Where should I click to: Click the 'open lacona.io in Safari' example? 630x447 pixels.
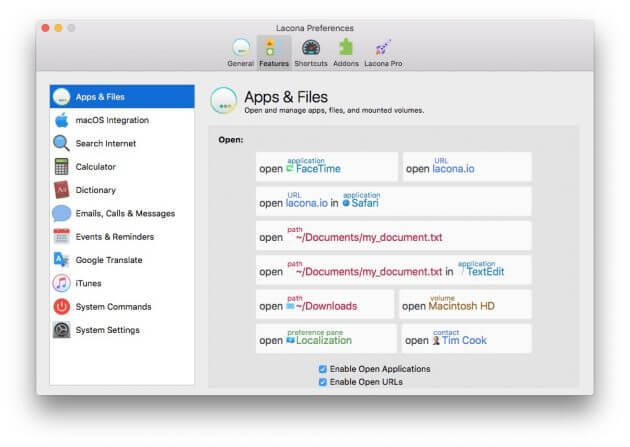[x=394, y=201]
